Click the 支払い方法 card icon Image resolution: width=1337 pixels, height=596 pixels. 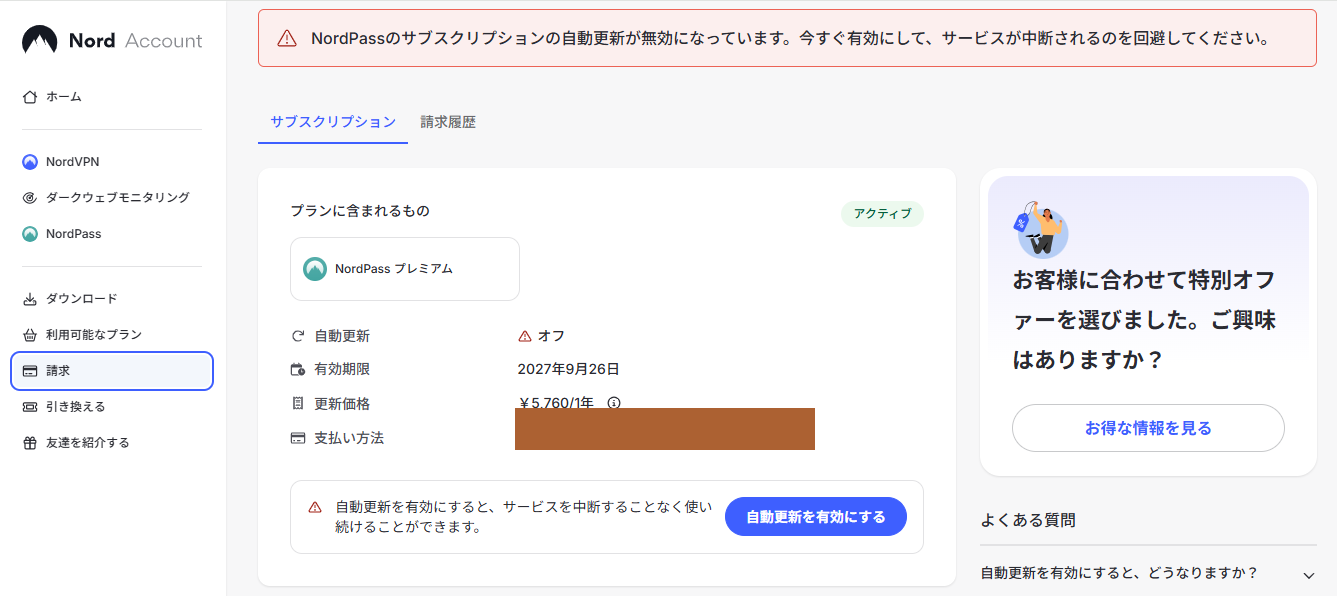pyautogui.click(x=297, y=438)
